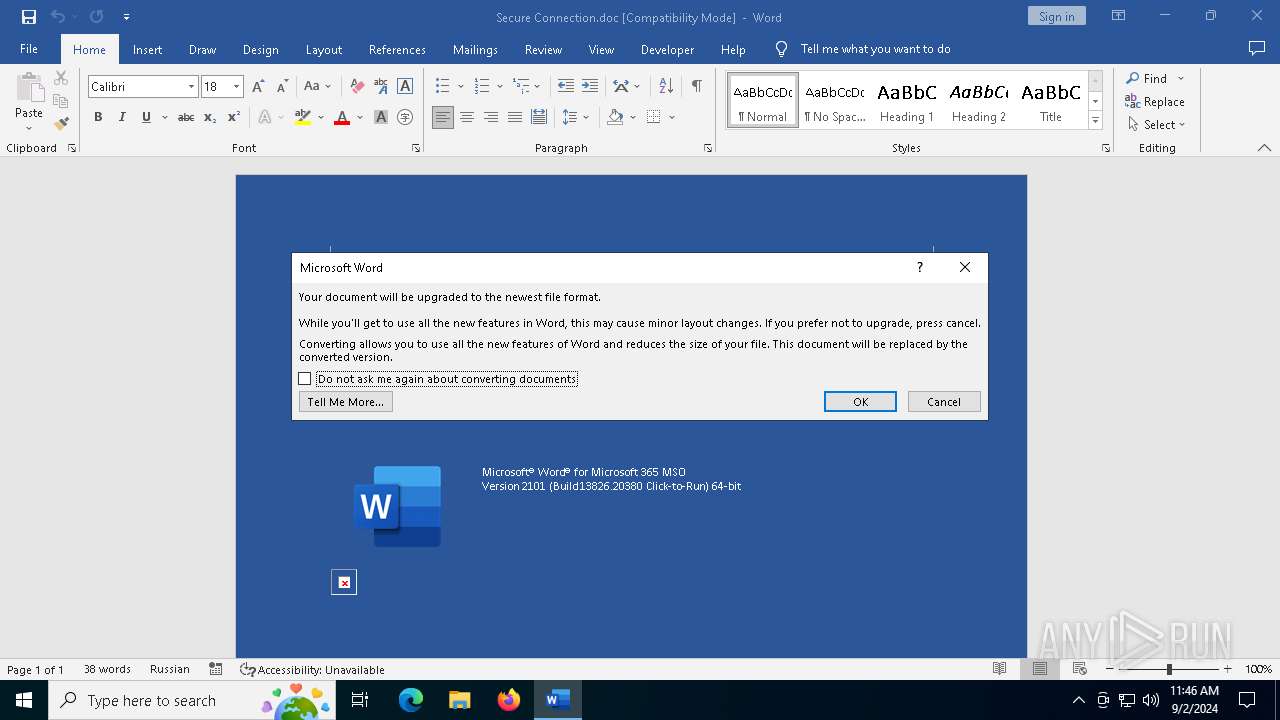Image resolution: width=1280 pixels, height=720 pixels.
Task: Open the comments pane icon
Action: 1257,48
